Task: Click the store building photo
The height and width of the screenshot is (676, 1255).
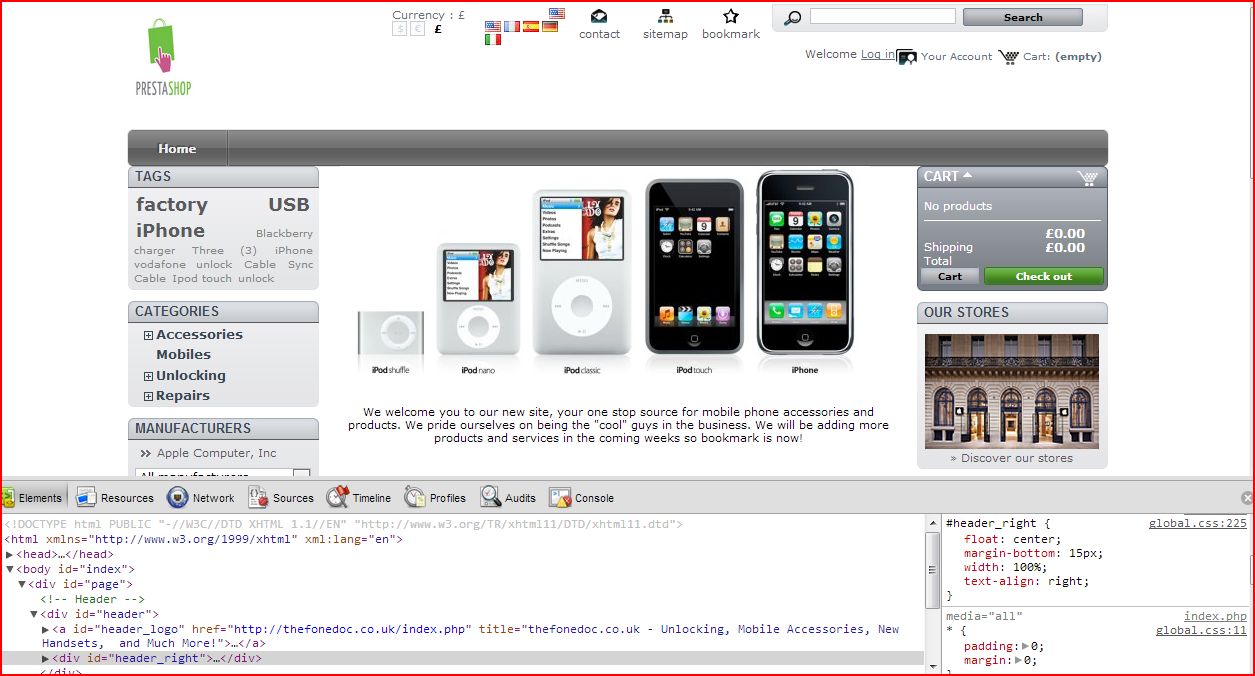Action: click(1012, 391)
